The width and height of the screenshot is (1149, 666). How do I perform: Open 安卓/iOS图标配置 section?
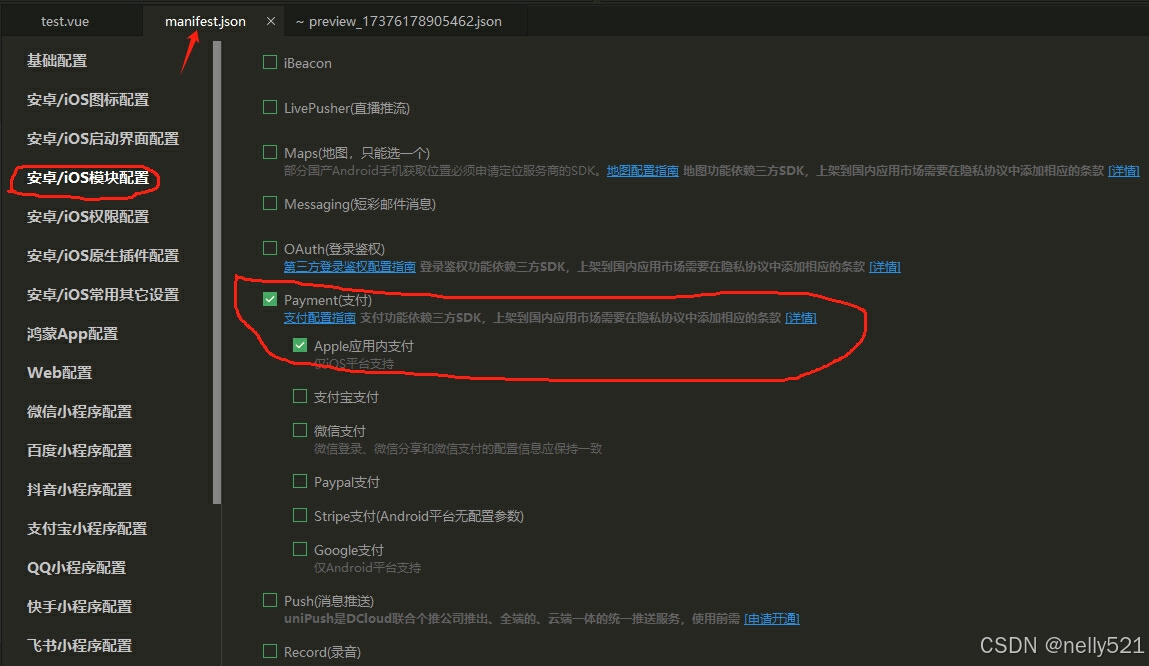tap(88, 100)
